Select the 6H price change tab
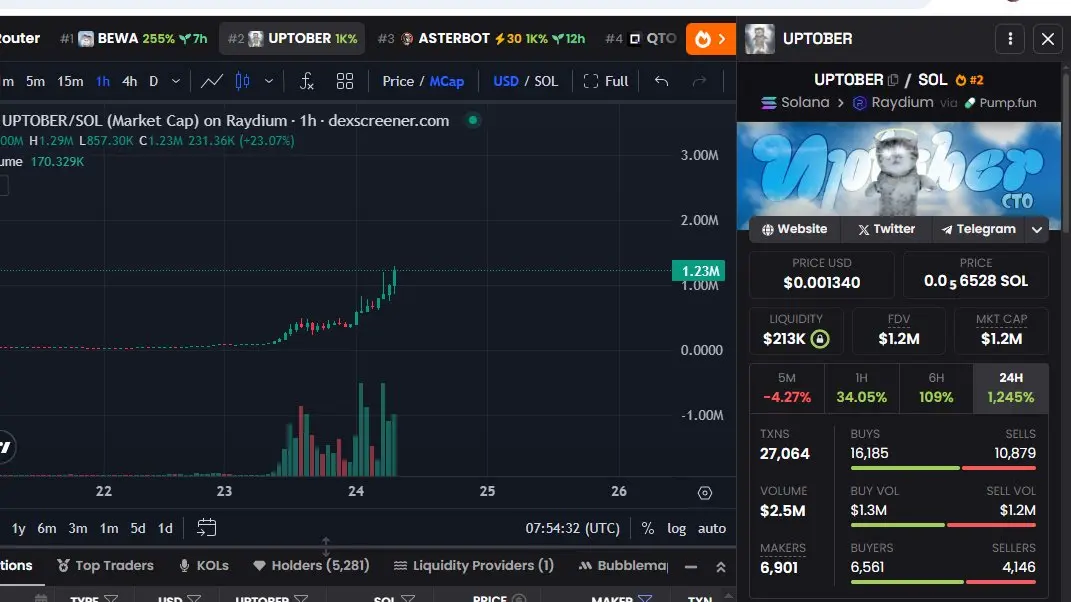 tap(936, 388)
